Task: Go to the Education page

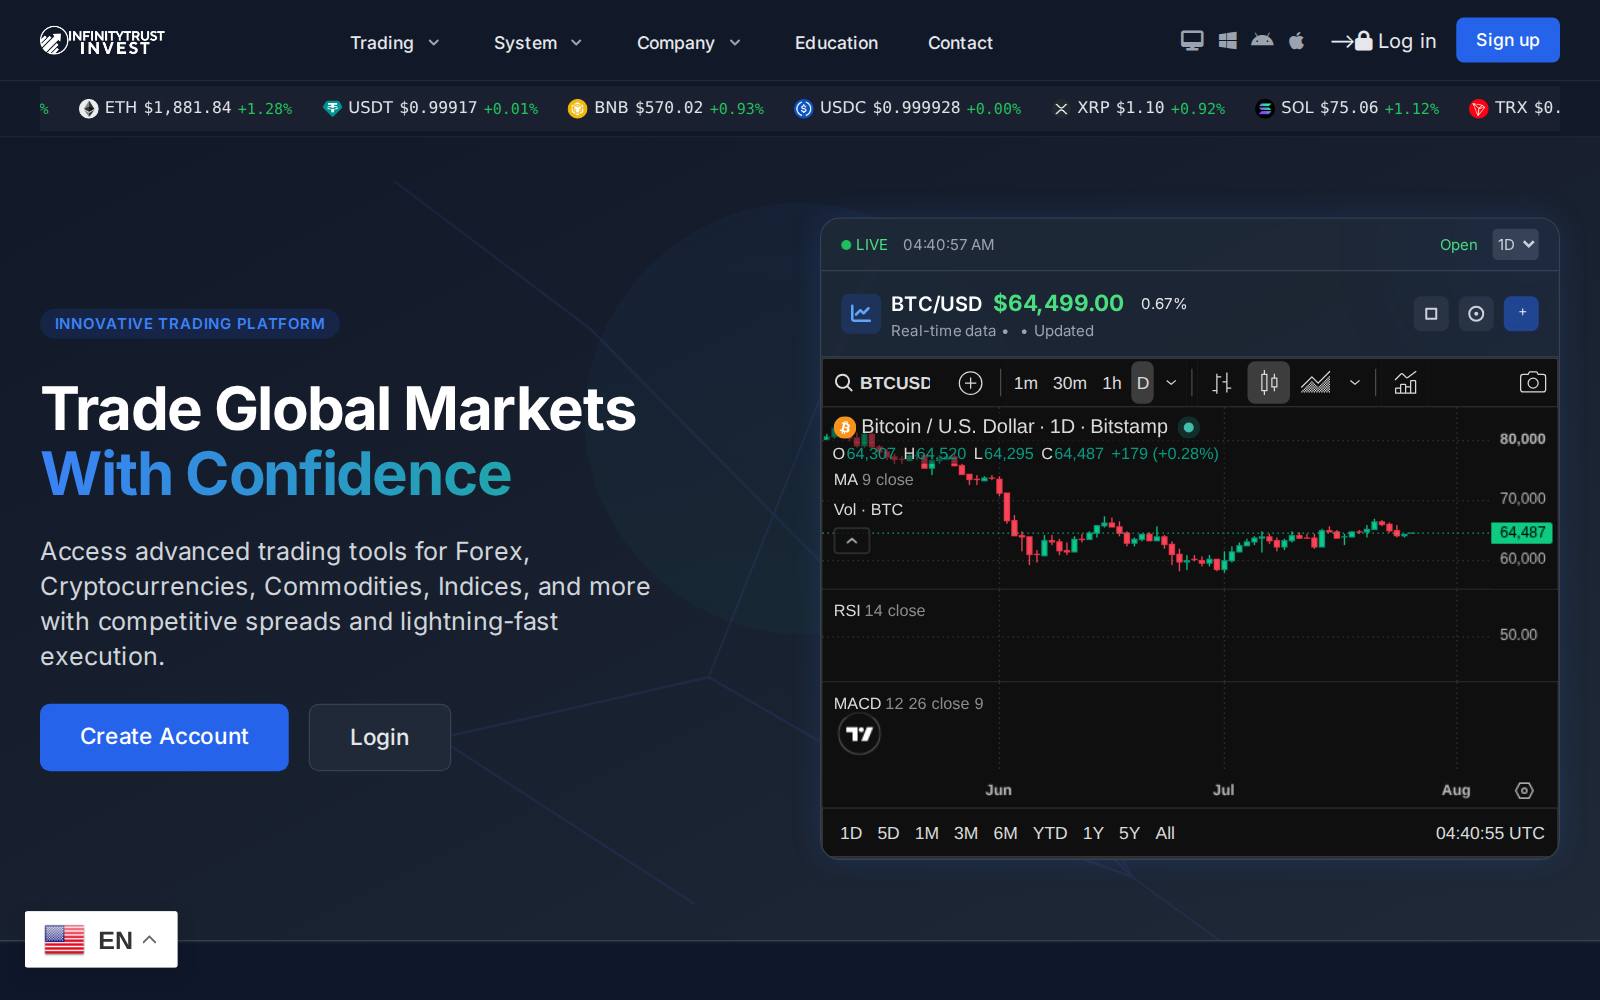Action: [836, 43]
